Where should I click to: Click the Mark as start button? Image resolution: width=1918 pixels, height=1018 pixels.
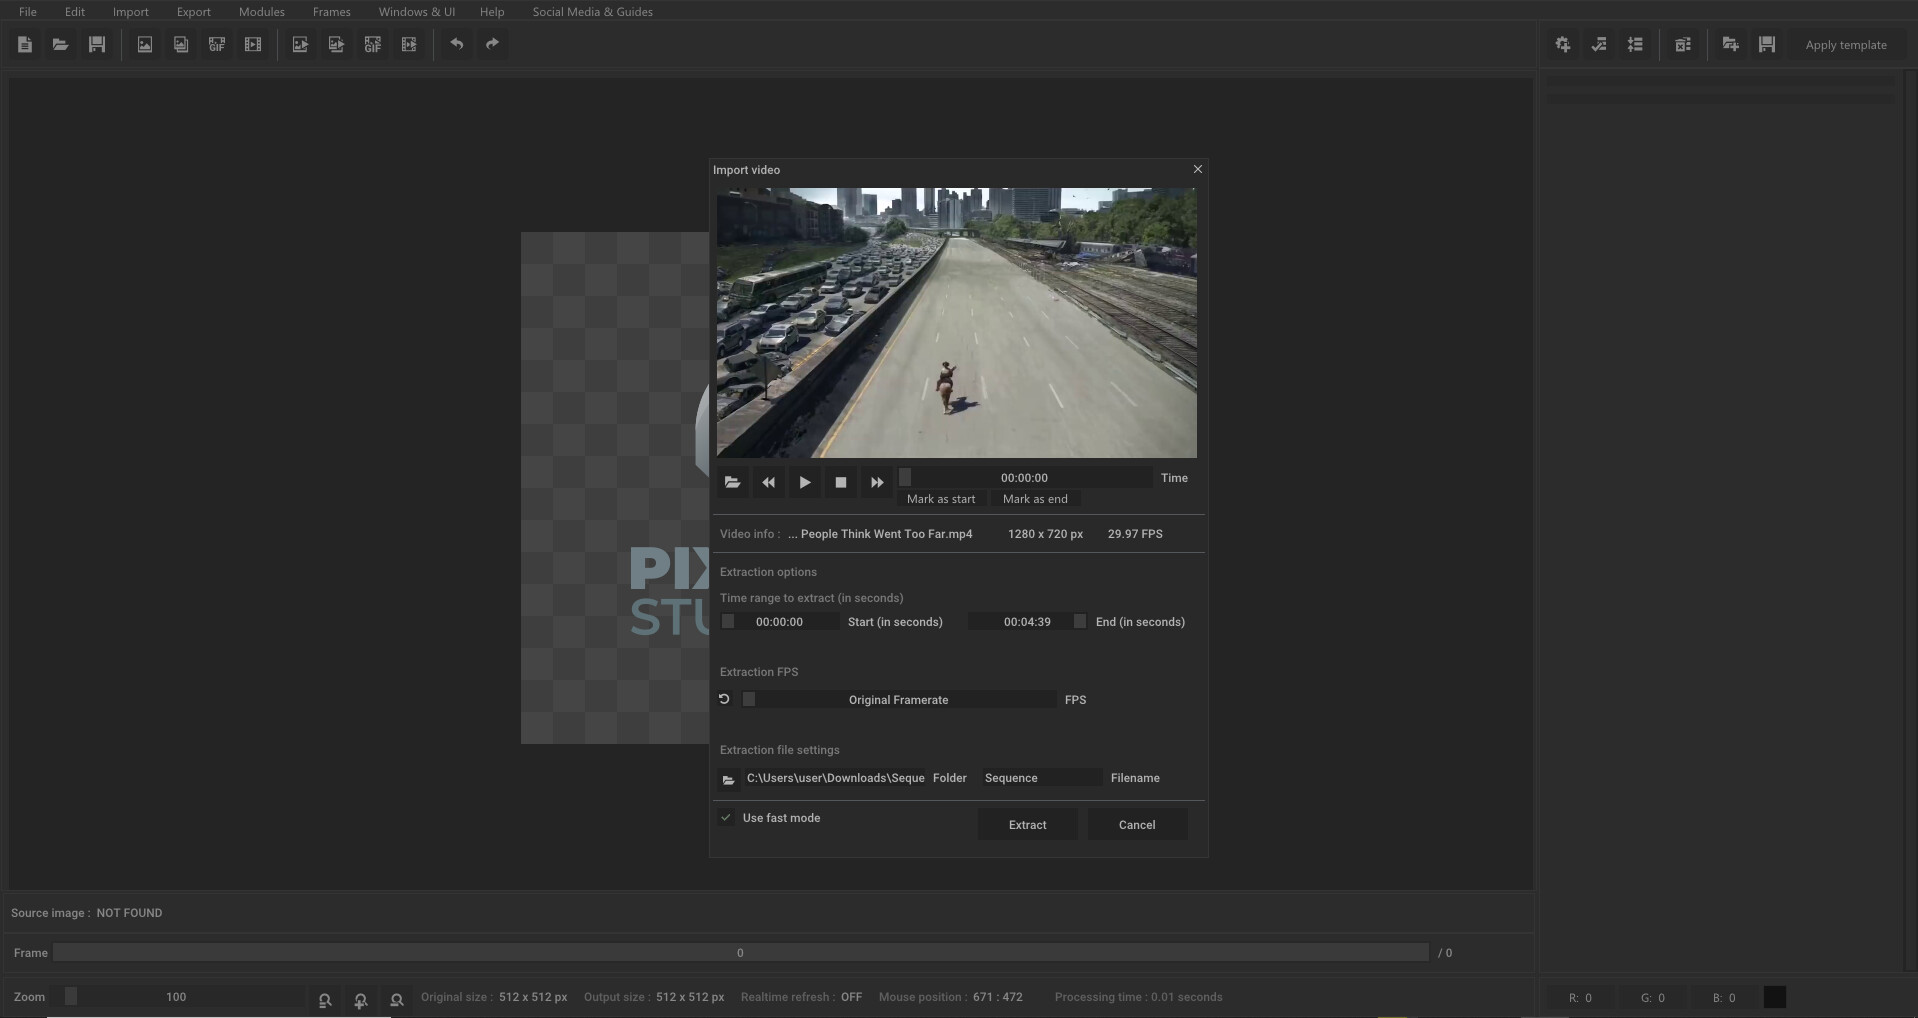tap(941, 499)
